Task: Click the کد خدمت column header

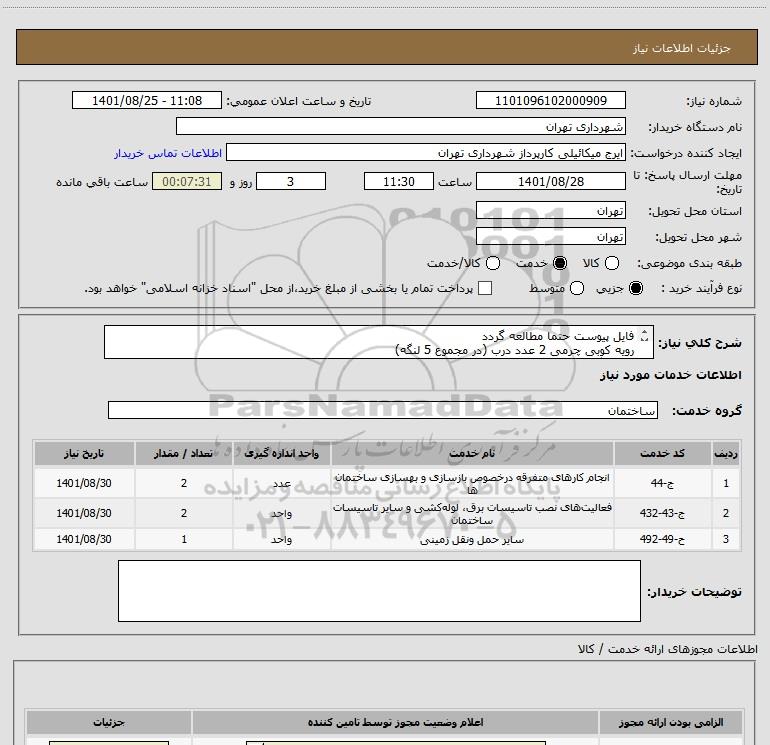Action: click(662, 453)
